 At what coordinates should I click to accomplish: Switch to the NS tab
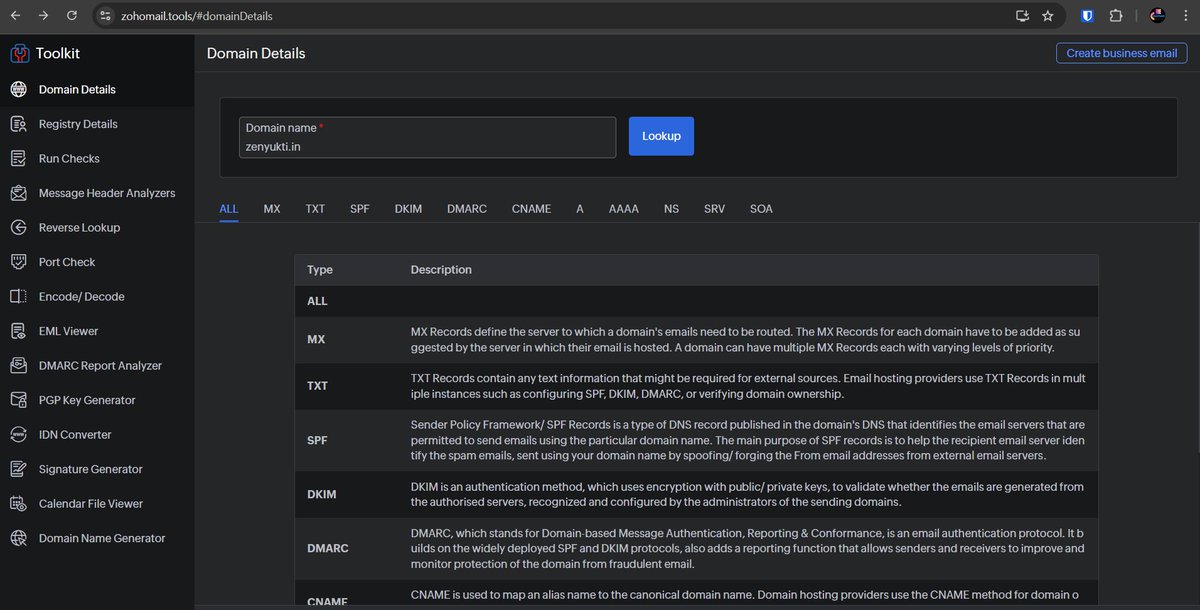click(671, 209)
